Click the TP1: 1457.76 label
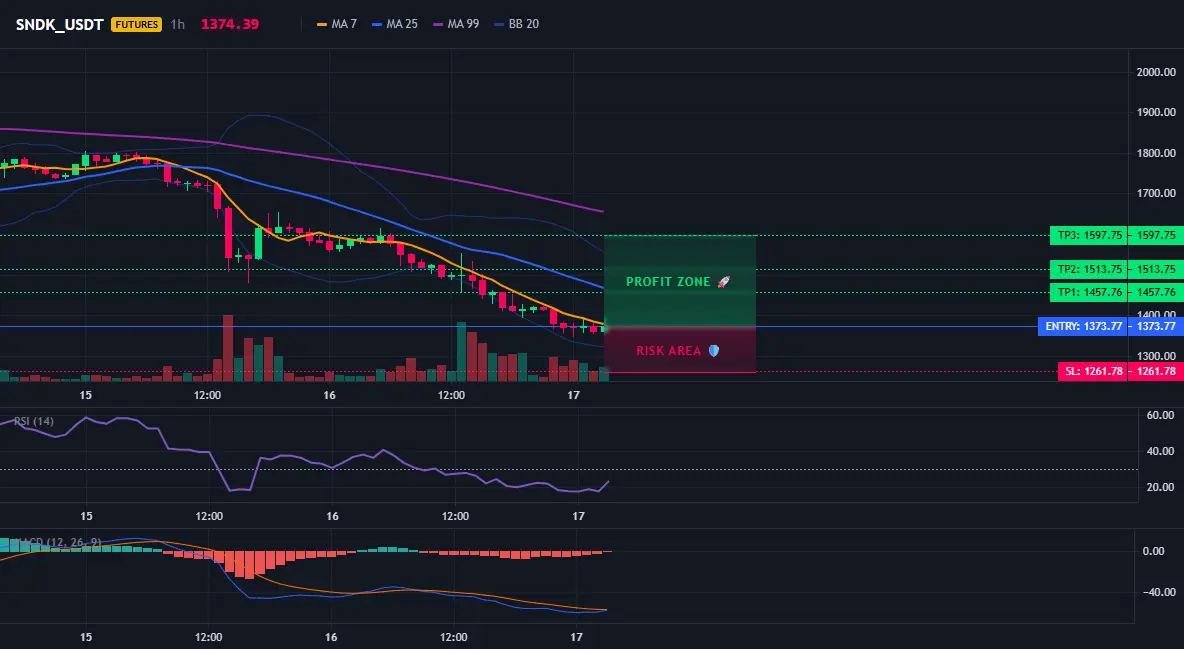Image resolution: width=1184 pixels, height=649 pixels. pos(1088,292)
